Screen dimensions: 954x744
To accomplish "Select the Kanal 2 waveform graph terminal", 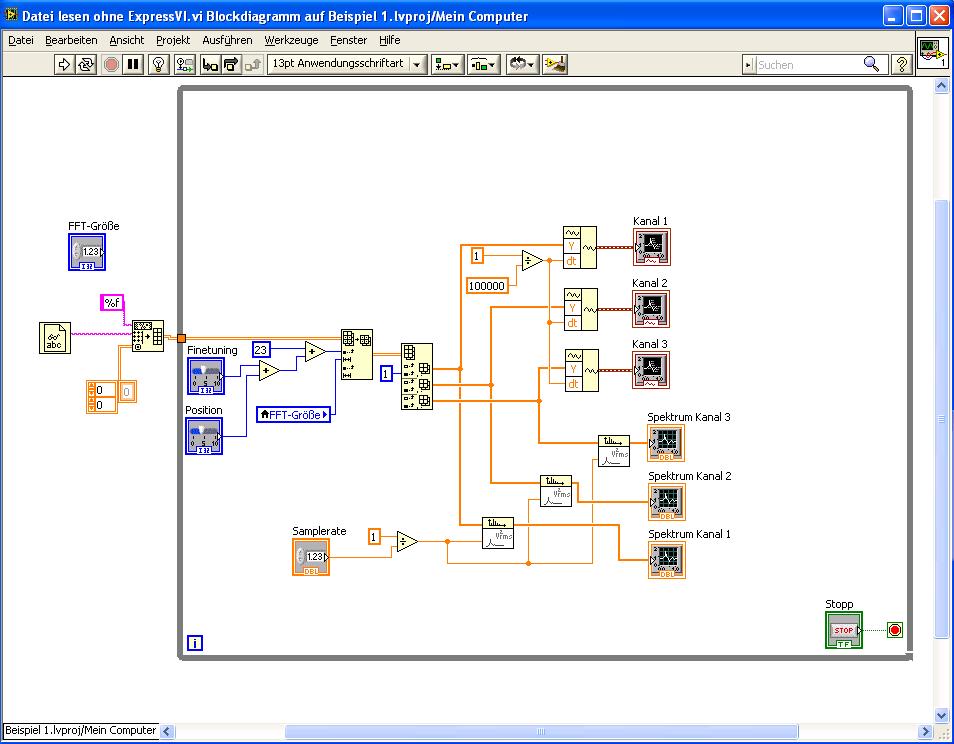I will coord(651,309).
